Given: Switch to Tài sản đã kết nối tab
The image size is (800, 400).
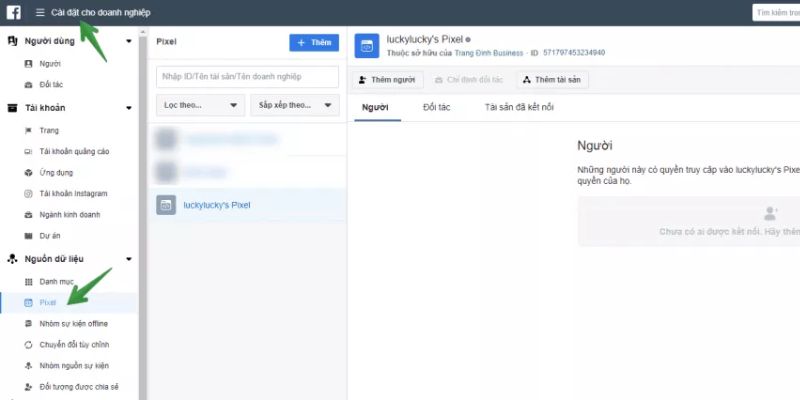Looking at the screenshot, I should pyautogui.click(x=519, y=108).
